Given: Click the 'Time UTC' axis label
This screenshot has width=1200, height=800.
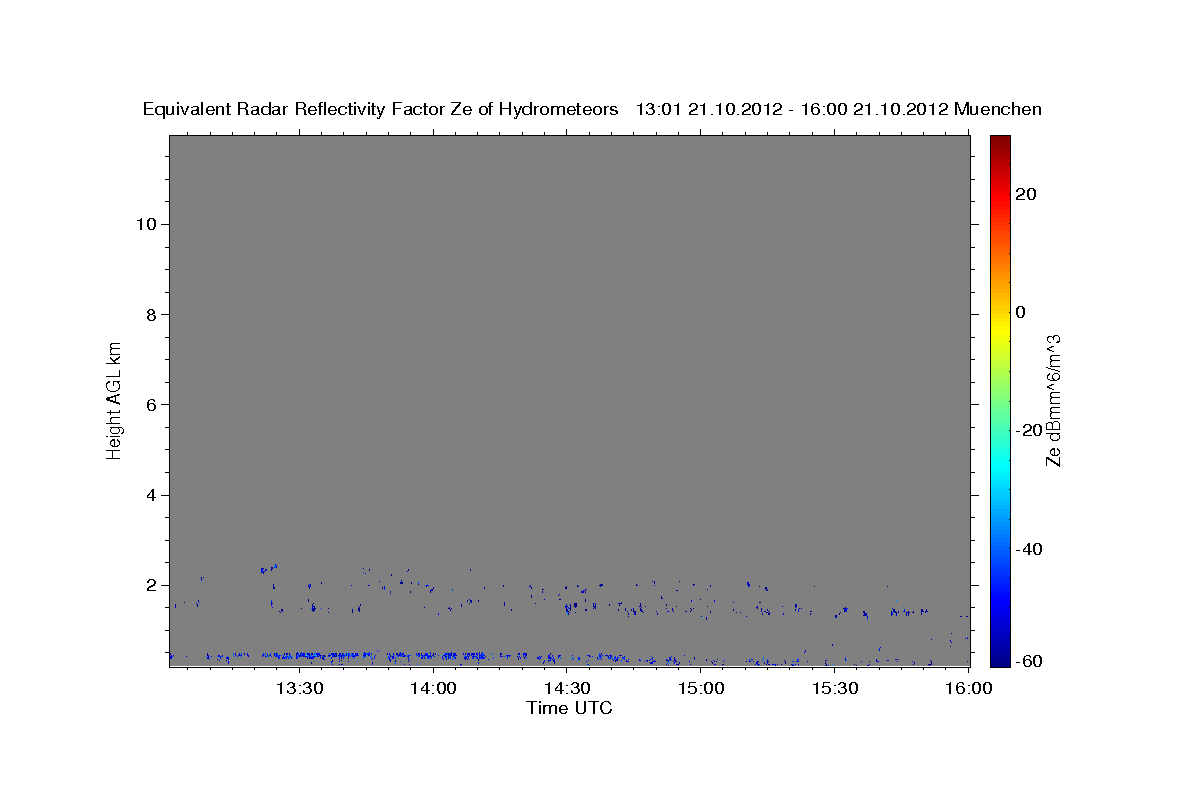Looking at the screenshot, I should 569,709.
